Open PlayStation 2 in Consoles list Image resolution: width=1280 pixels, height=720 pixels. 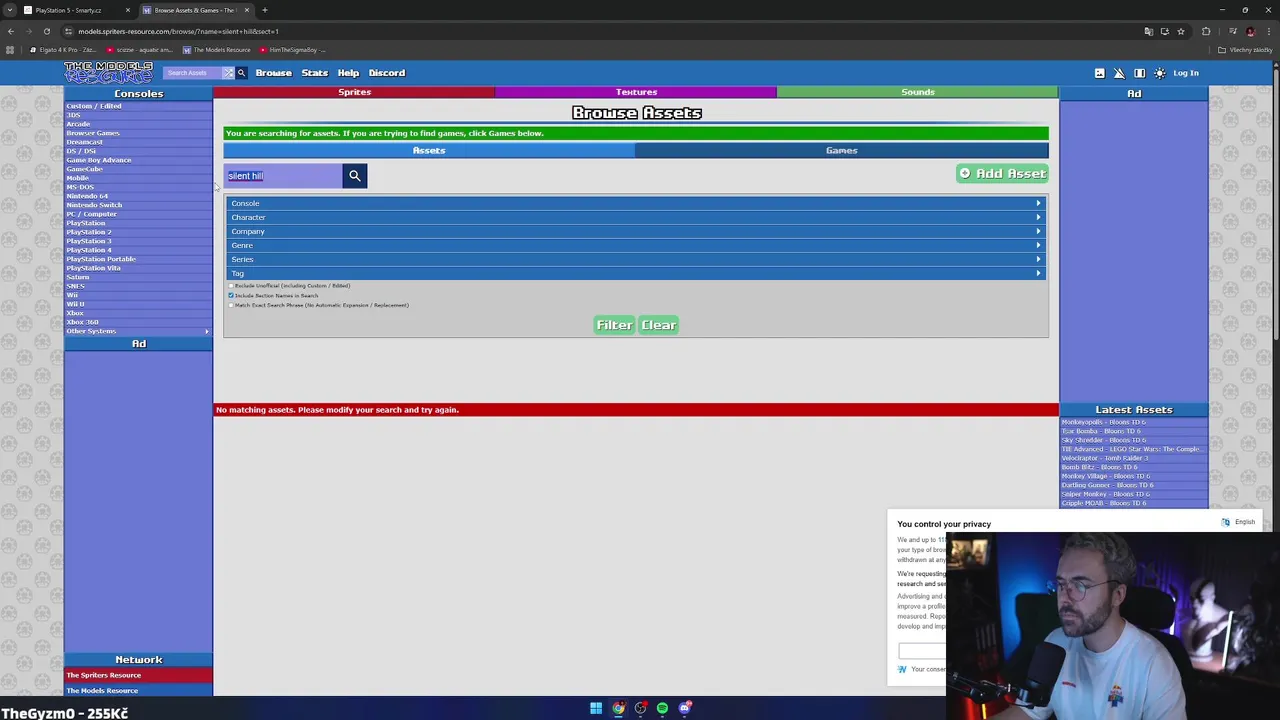[x=89, y=232]
